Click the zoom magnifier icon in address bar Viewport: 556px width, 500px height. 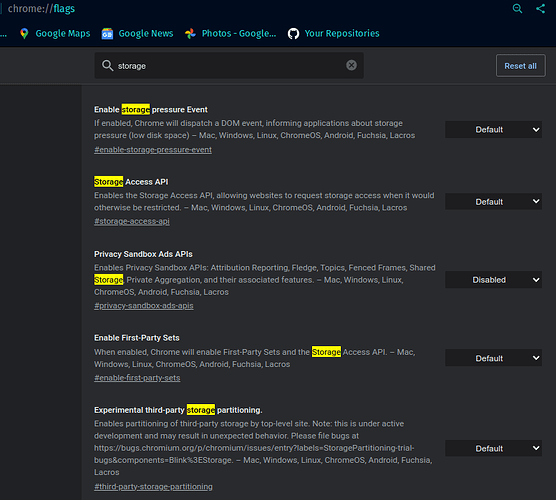[x=517, y=9]
